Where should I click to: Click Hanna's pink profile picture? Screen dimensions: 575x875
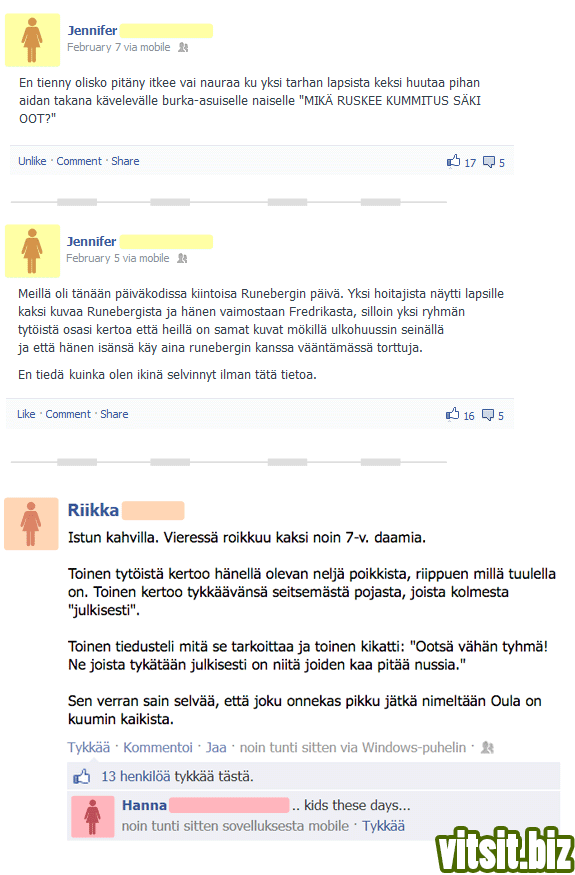pyautogui.click(x=93, y=816)
